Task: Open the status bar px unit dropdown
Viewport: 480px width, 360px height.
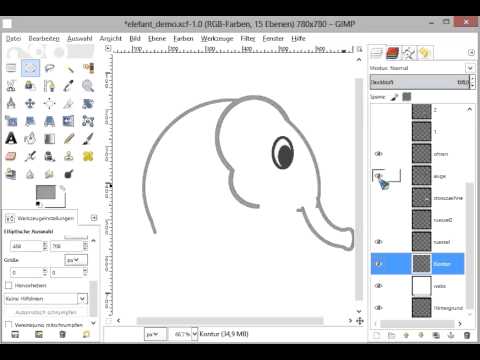Action: (155, 334)
